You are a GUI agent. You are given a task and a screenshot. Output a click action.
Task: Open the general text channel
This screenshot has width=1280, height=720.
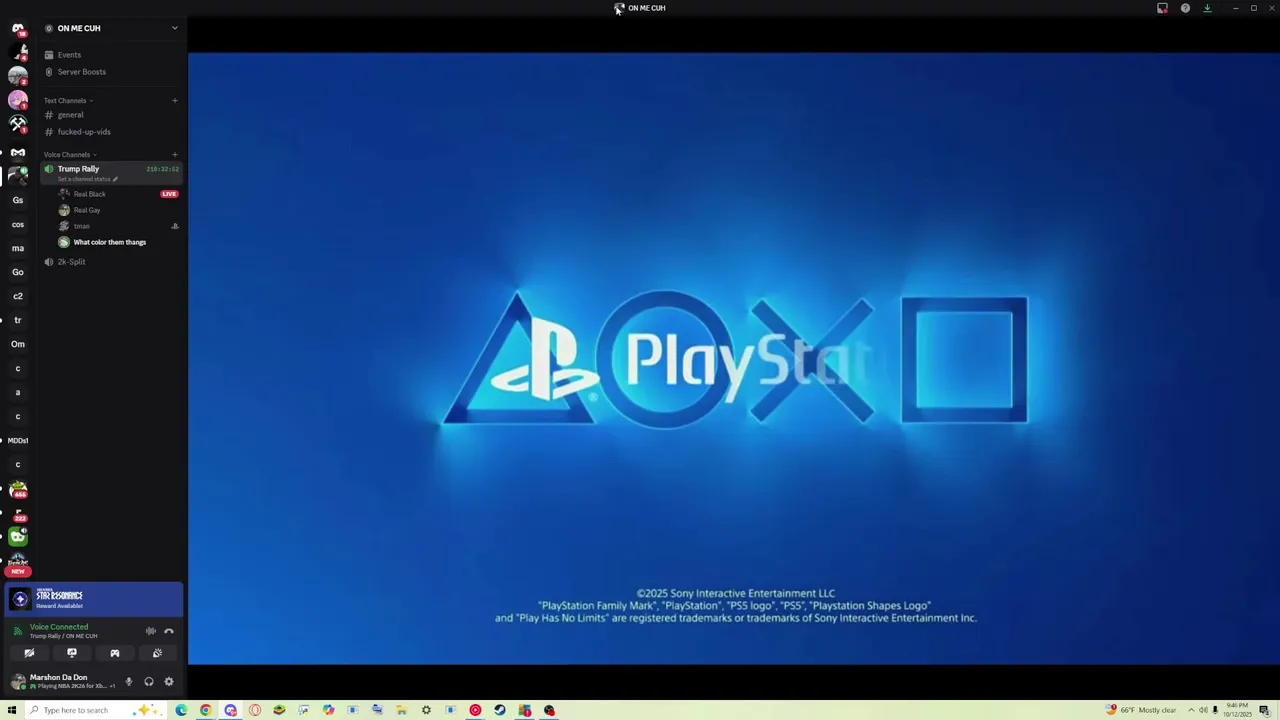coord(70,115)
